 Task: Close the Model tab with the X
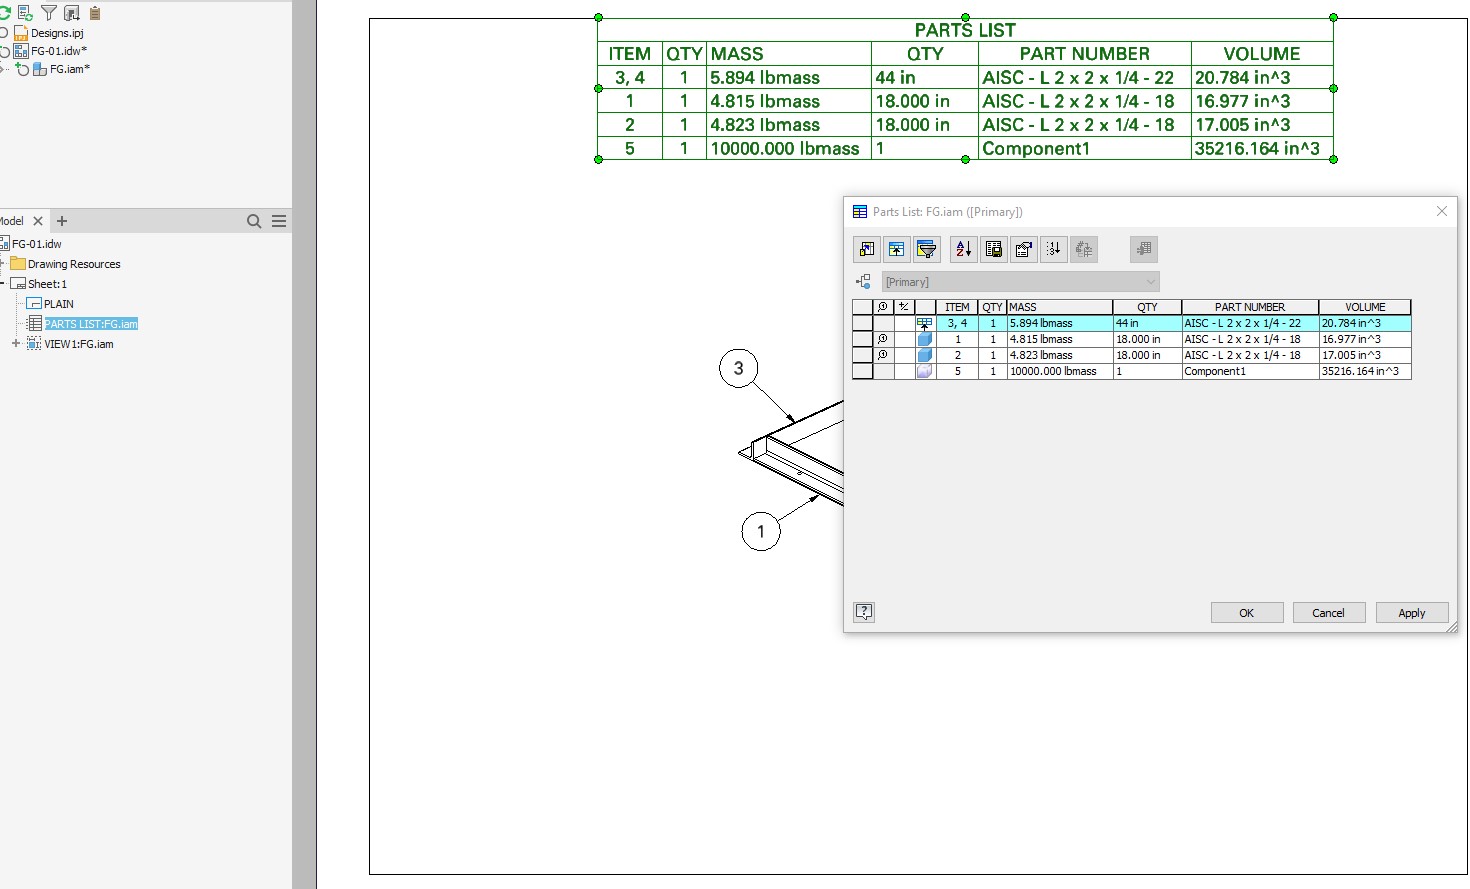point(38,221)
